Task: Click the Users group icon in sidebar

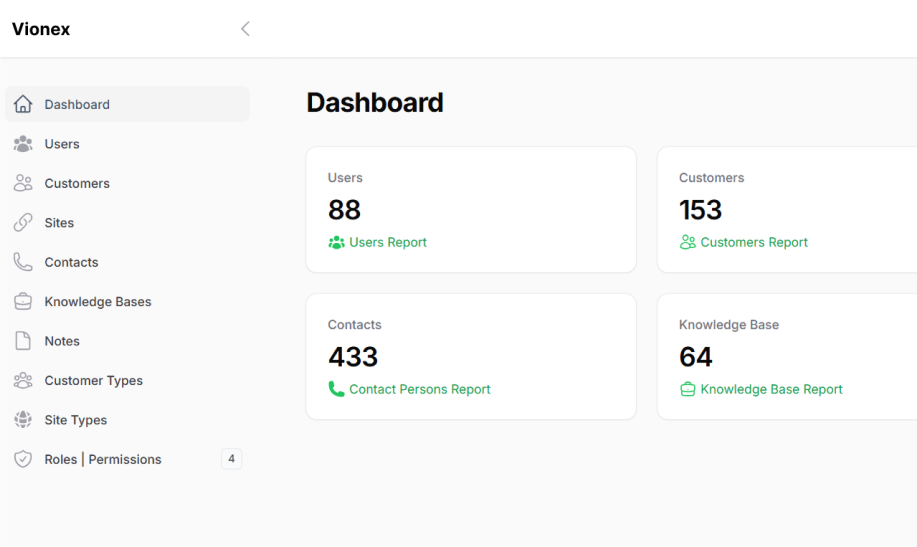Action: point(23,144)
